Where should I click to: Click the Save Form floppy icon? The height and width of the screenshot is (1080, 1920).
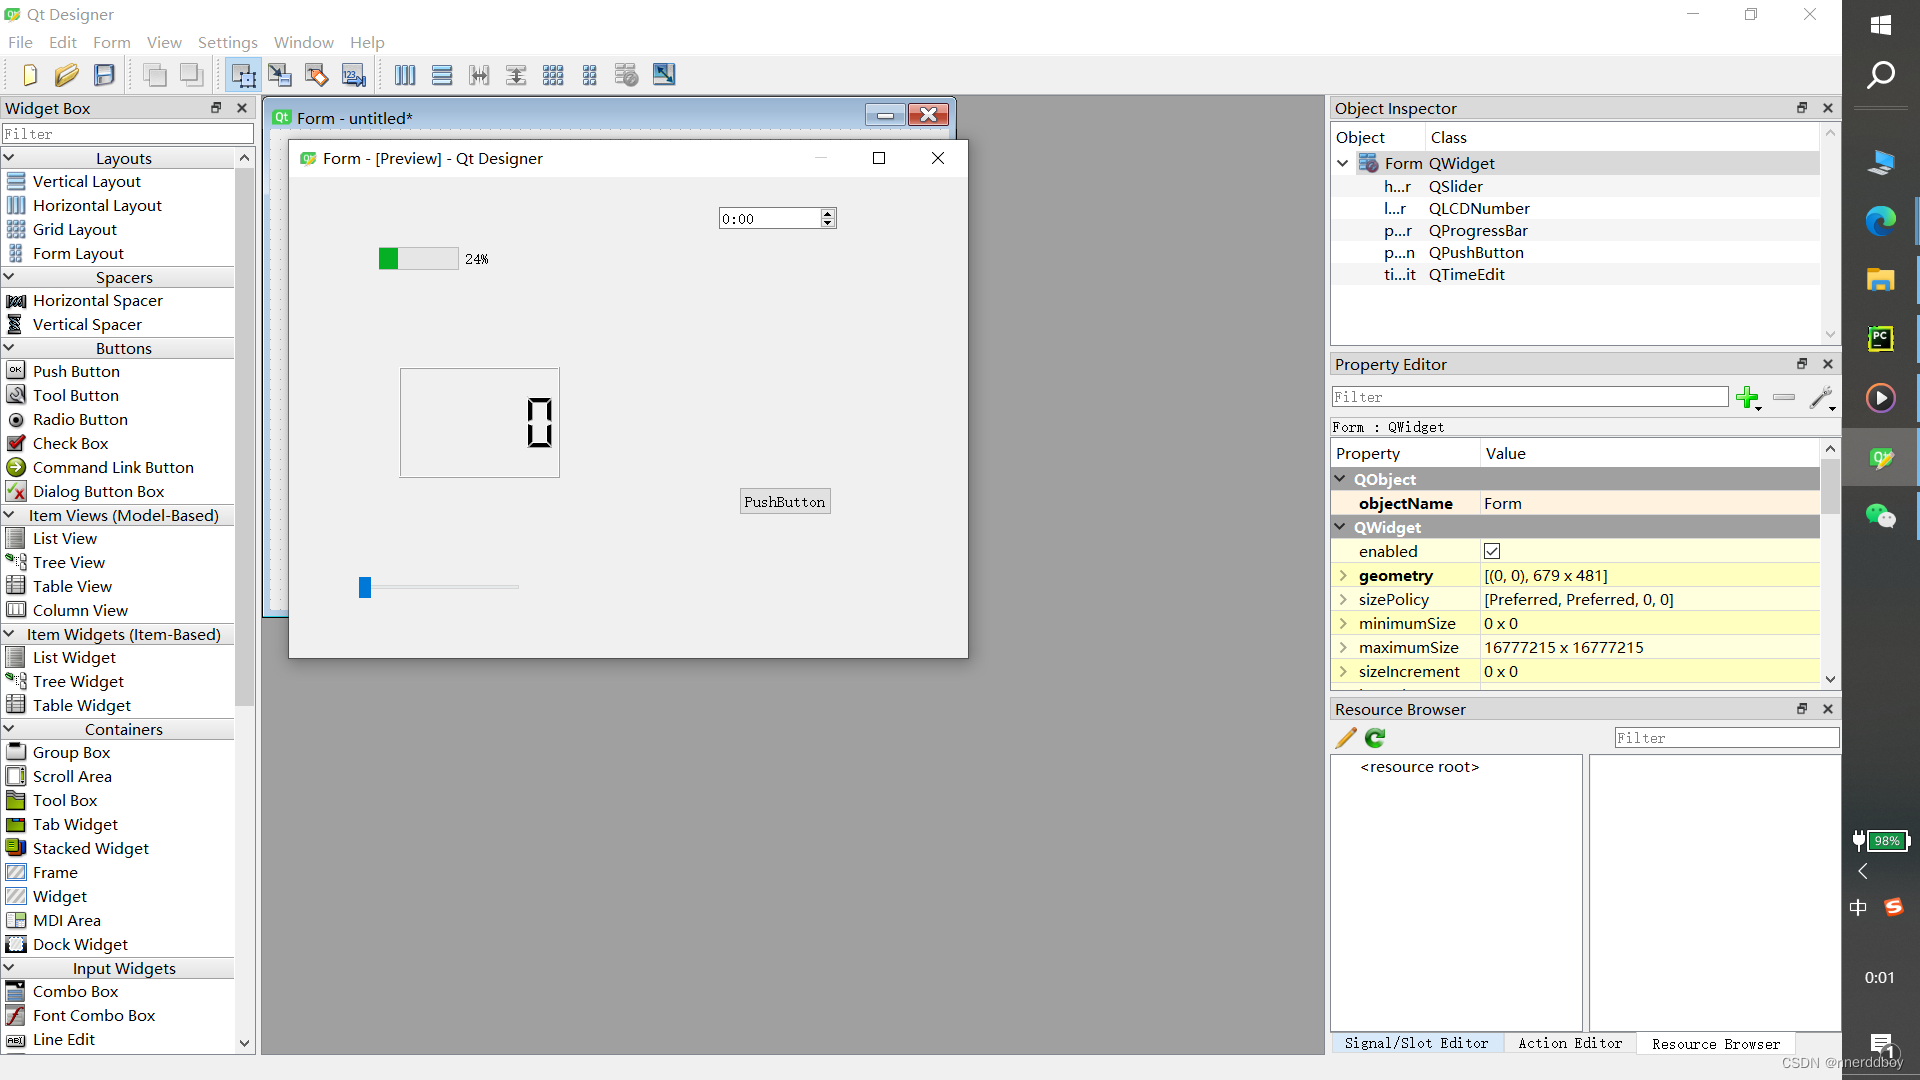point(104,75)
